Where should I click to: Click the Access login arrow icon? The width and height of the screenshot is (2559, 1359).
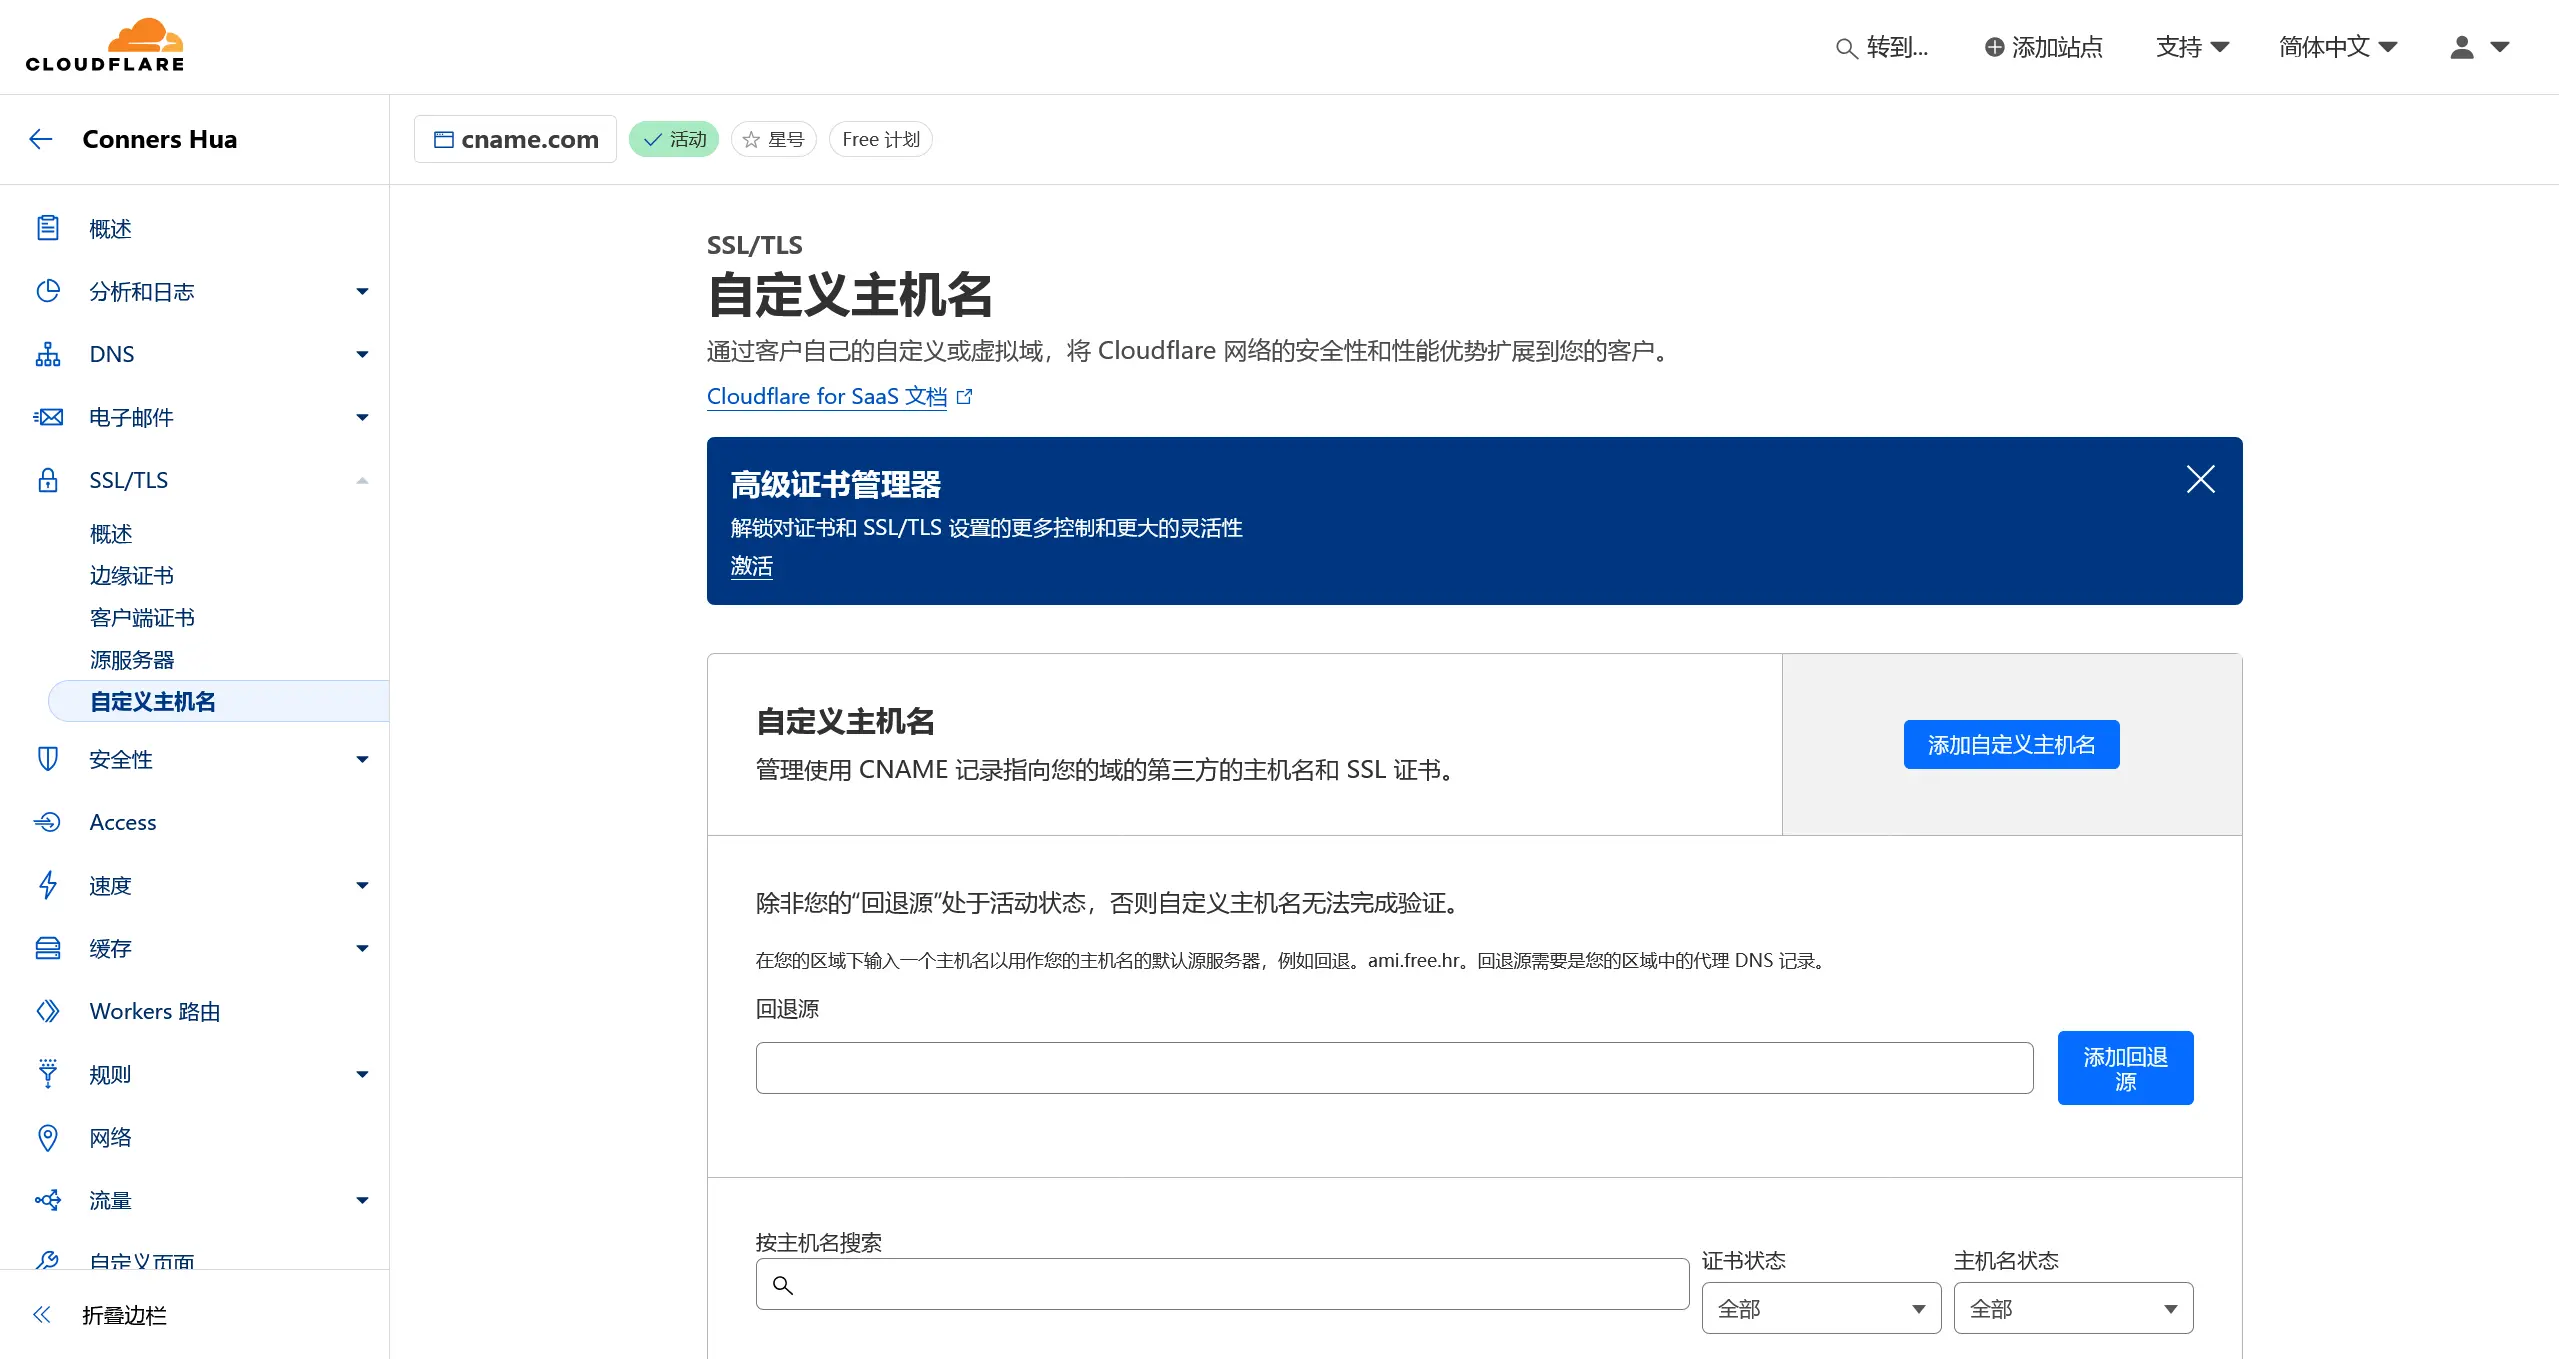coord(48,822)
